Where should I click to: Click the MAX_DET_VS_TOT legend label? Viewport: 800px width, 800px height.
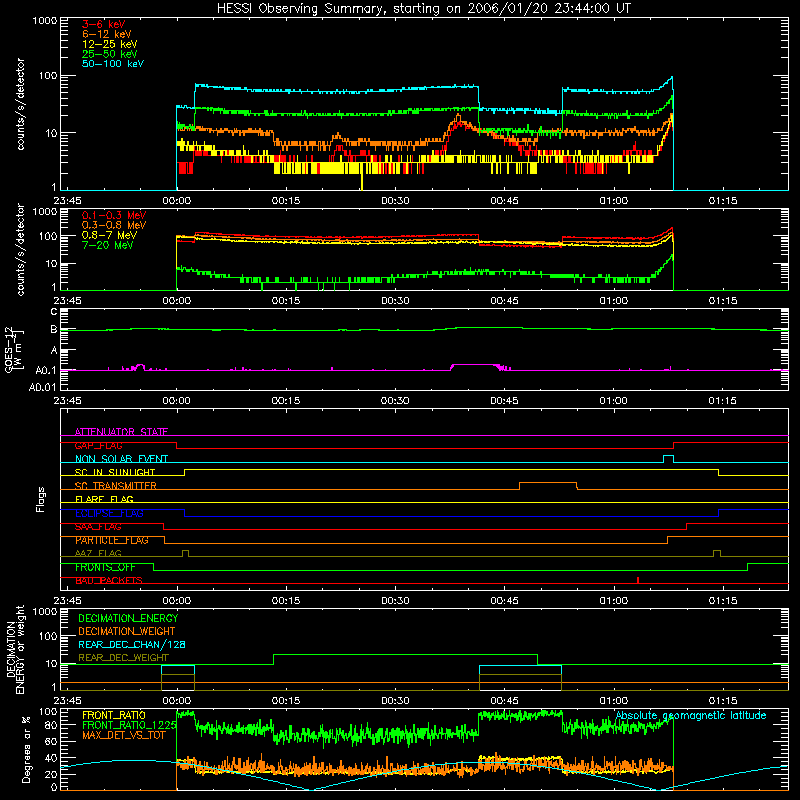pyautogui.click(x=123, y=735)
